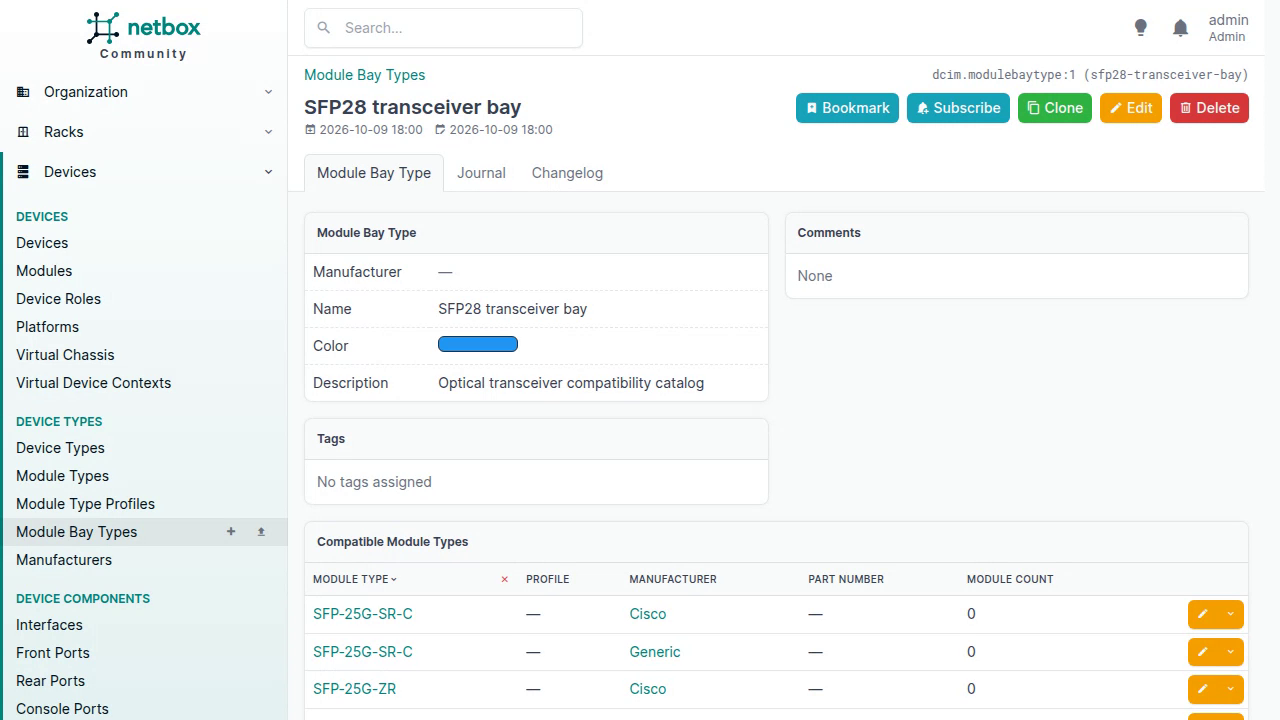Click the blue Color swatch

tap(478, 345)
